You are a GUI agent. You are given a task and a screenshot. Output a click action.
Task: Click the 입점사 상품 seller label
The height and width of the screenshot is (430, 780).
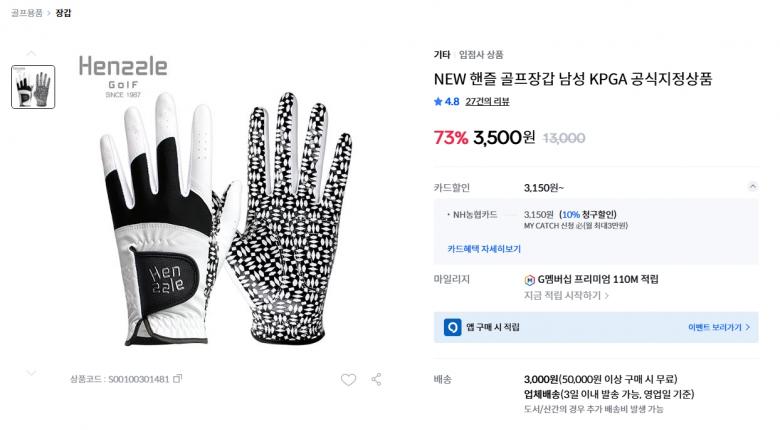tap(481, 54)
